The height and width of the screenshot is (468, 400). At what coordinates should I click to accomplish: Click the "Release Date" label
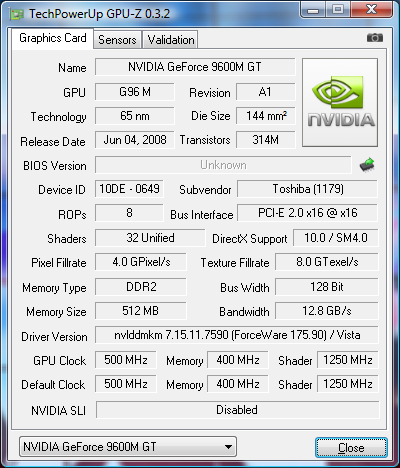53,142
